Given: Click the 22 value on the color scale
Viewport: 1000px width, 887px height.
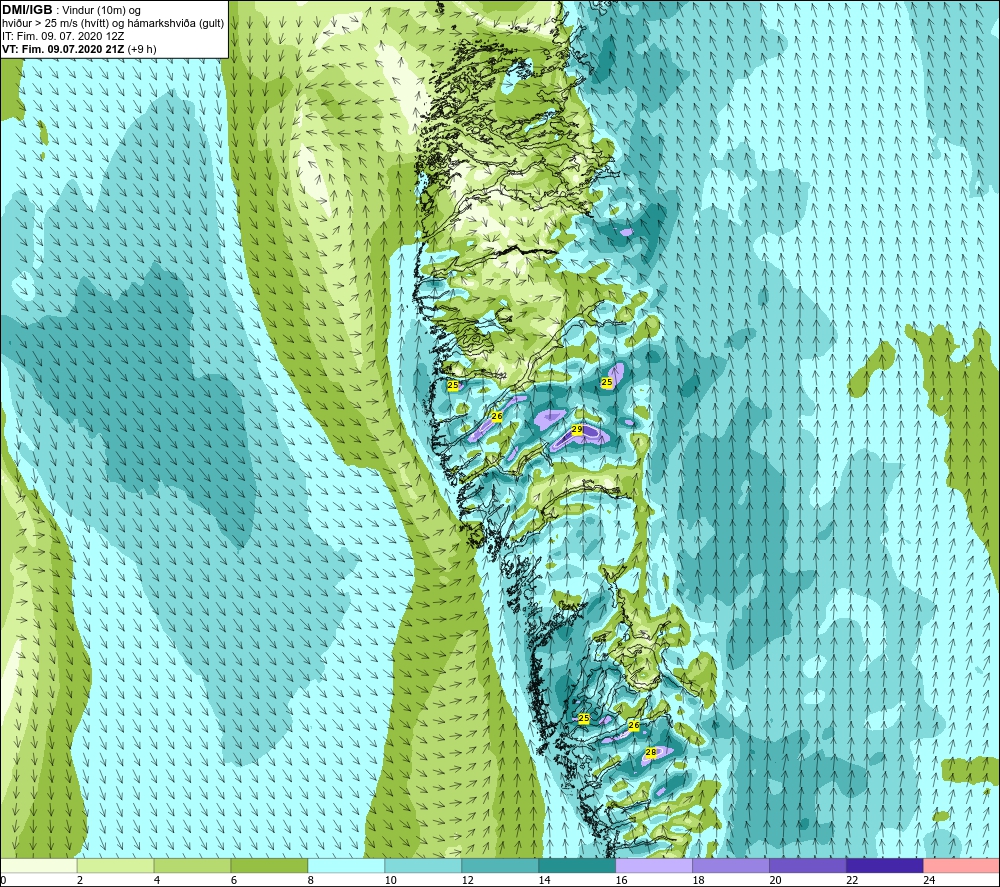Looking at the screenshot, I should point(852,880).
